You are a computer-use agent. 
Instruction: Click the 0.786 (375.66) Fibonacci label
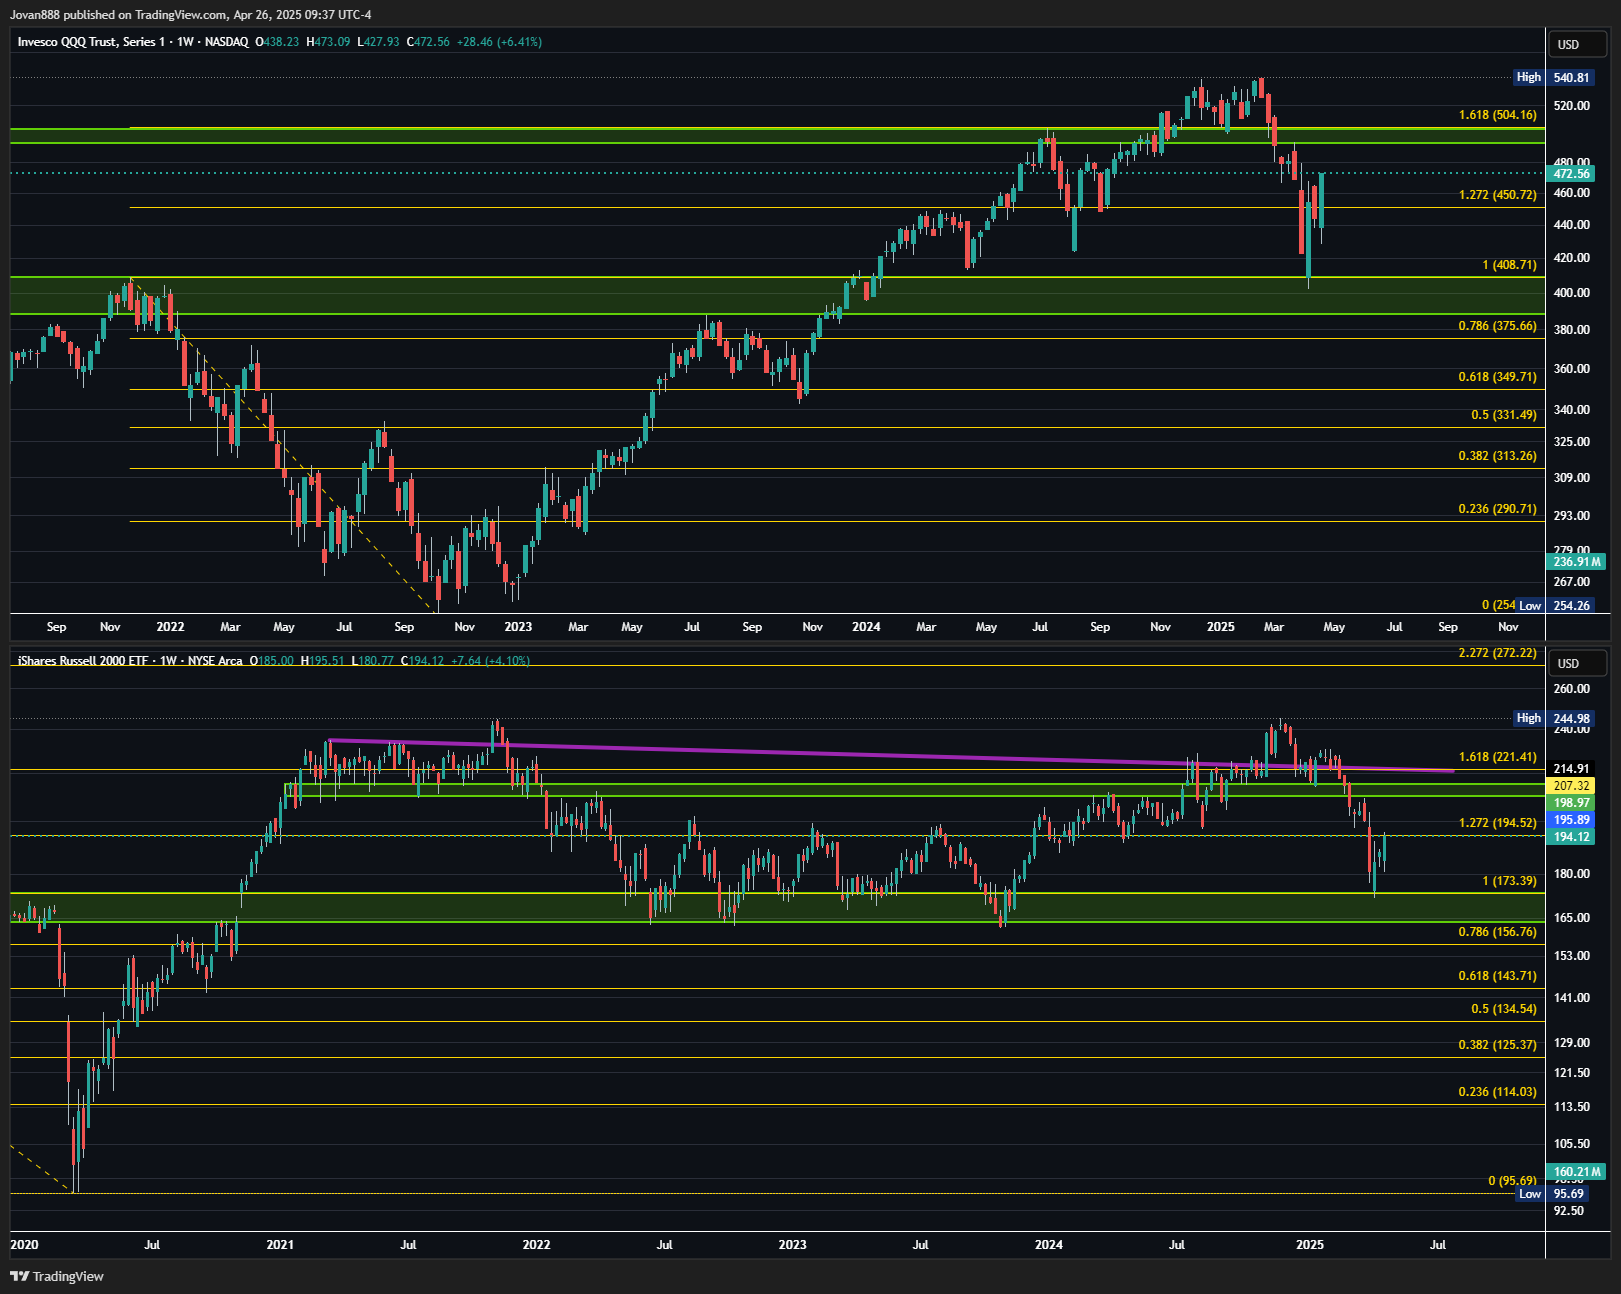tap(1497, 326)
